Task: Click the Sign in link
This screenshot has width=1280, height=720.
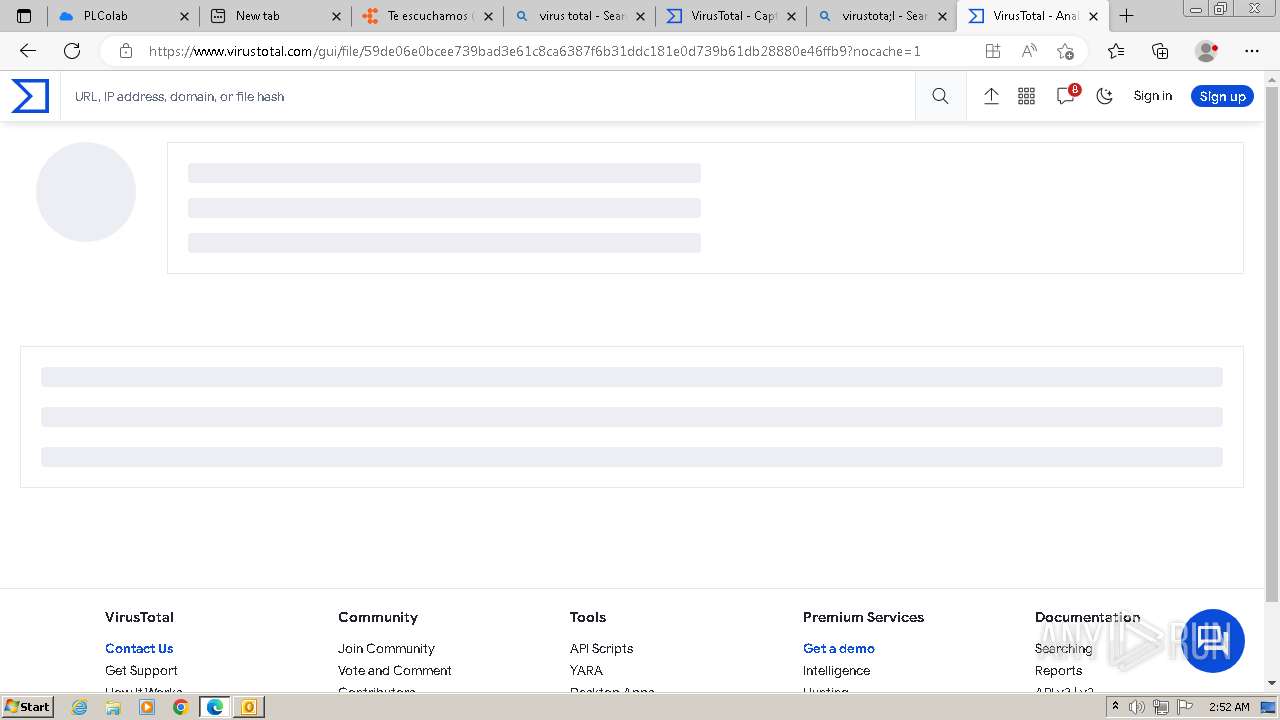Action: coord(1152,96)
